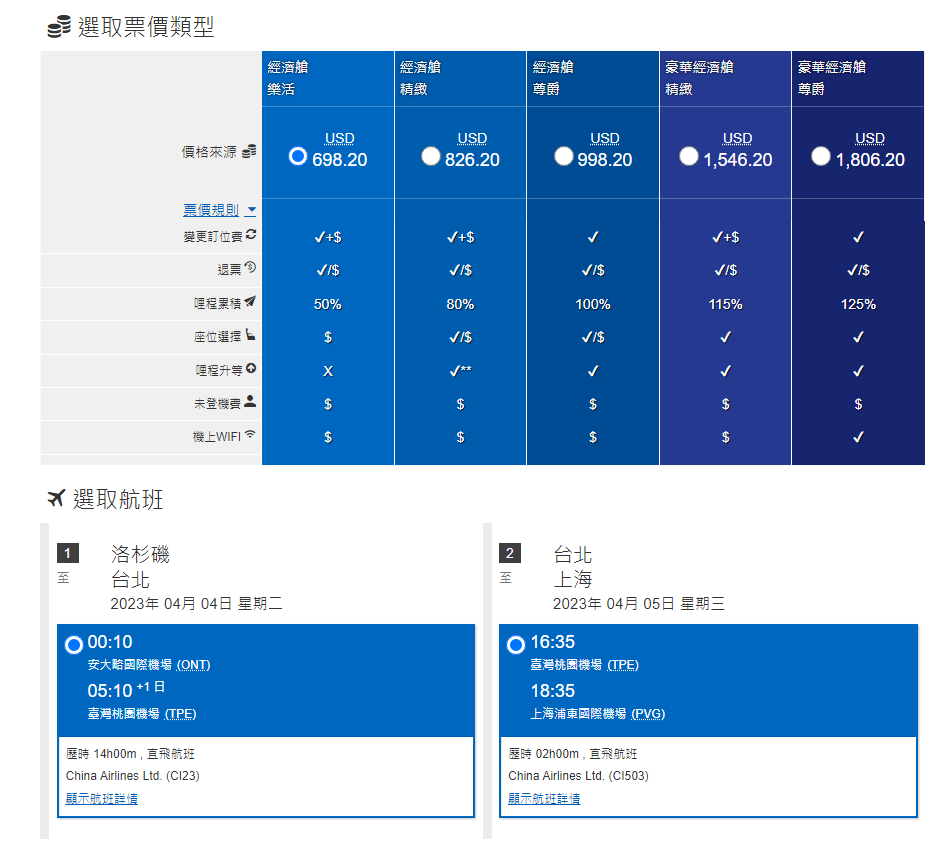The width and height of the screenshot is (932, 843).
Task: Click the PVG airport code link
Action: 648,714
